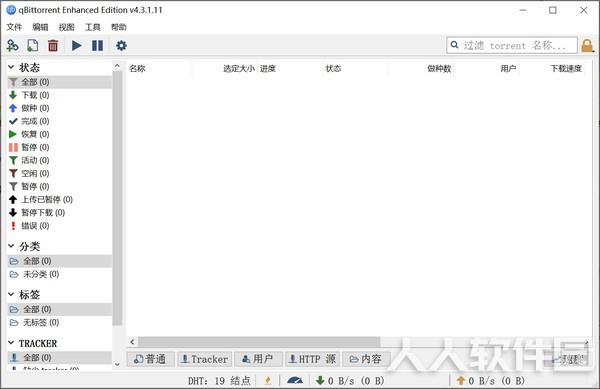Click the torrent list horizontal scrollbar

259,342
